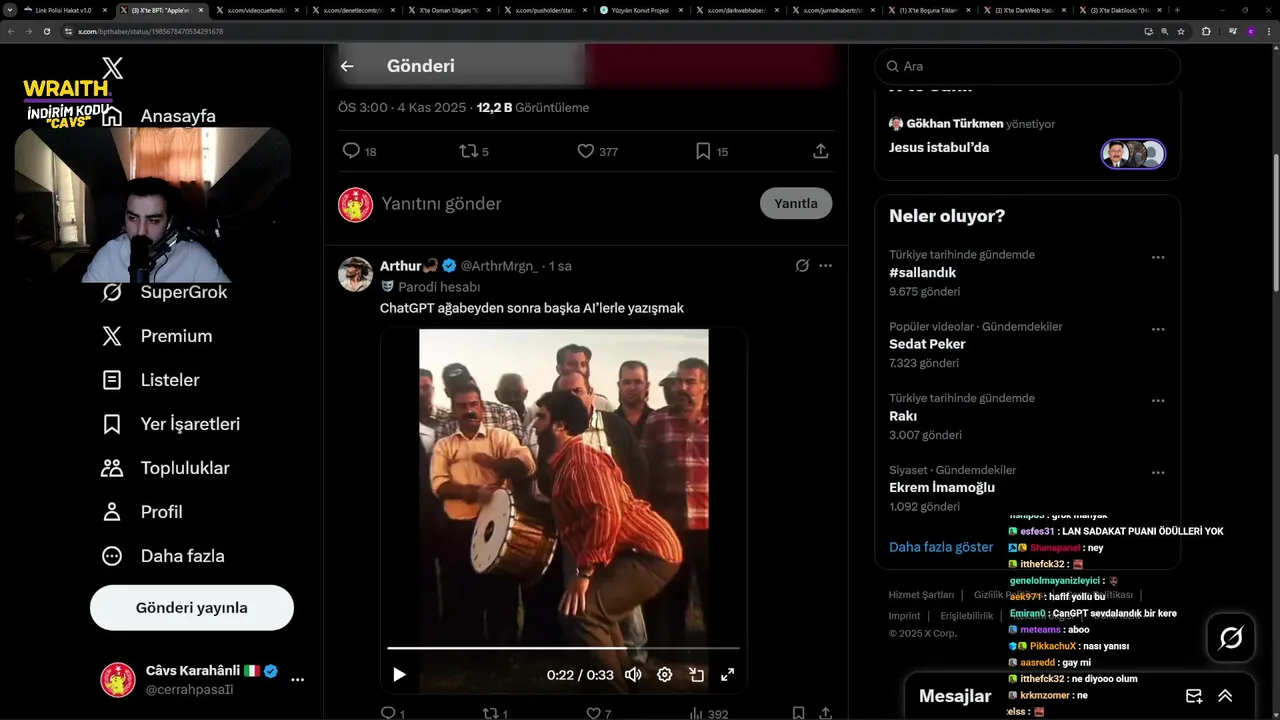This screenshot has height=720, width=1280.
Task: Click reply icon with 18 replies
Action: point(352,151)
